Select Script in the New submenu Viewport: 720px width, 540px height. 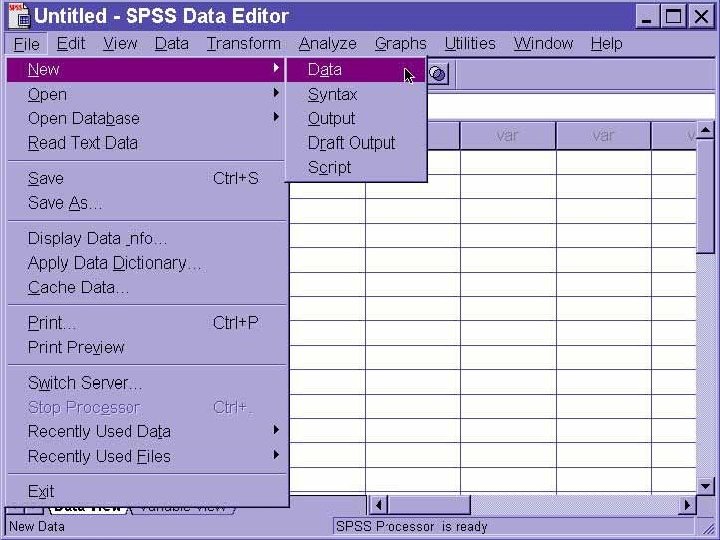click(x=356, y=167)
